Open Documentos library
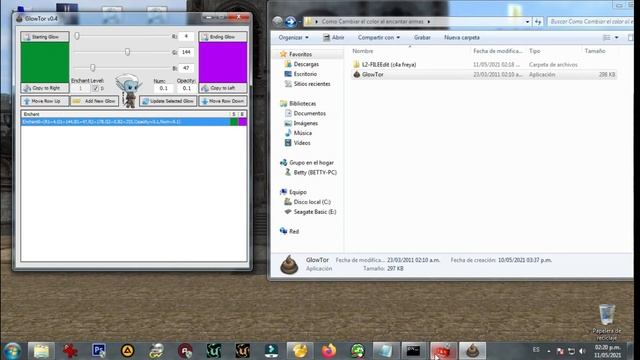 click(x=309, y=113)
